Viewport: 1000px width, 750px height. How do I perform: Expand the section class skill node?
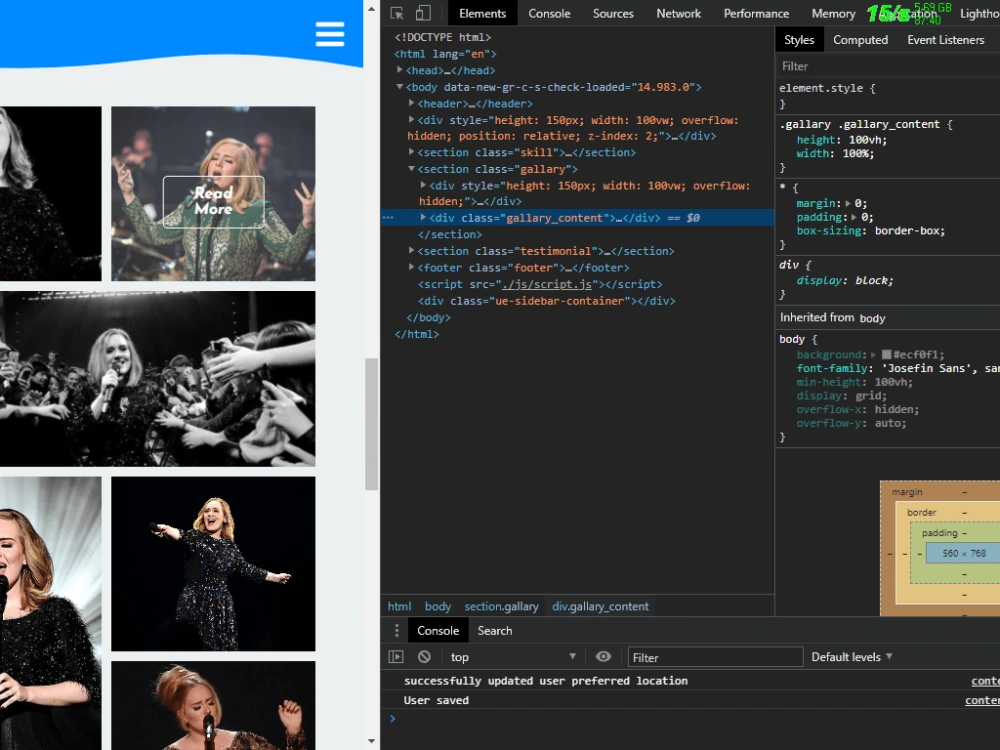coord(411,152)
